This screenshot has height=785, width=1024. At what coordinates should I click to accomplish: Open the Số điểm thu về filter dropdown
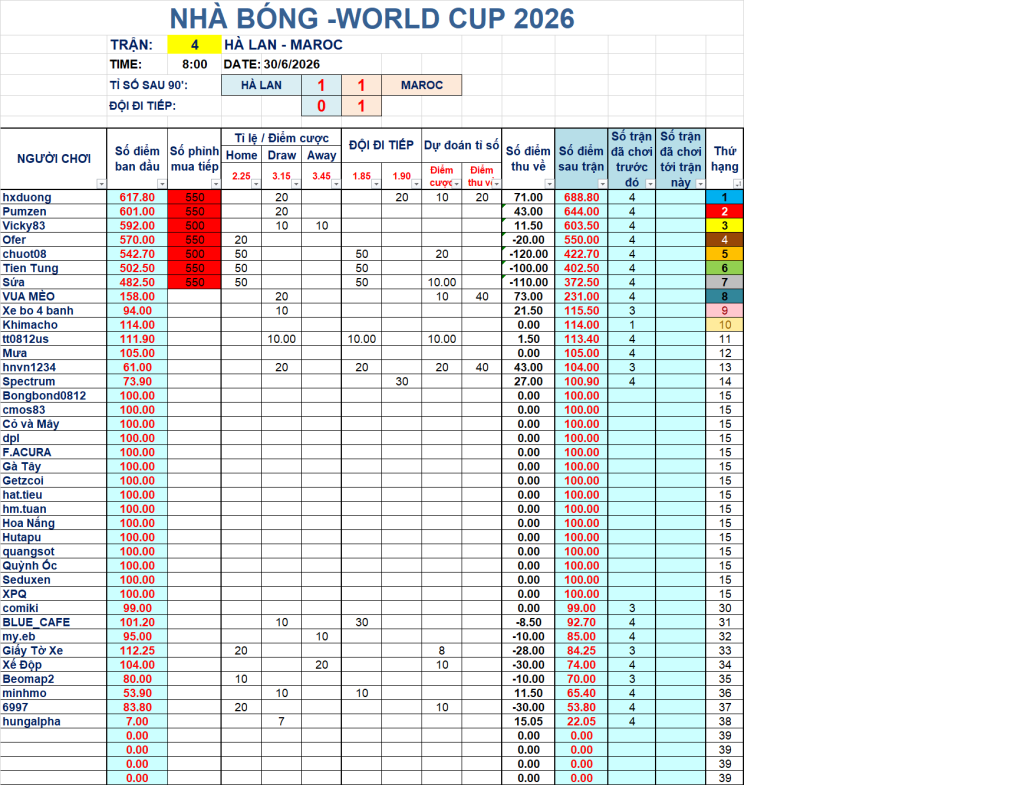click(x=549, y=184)
